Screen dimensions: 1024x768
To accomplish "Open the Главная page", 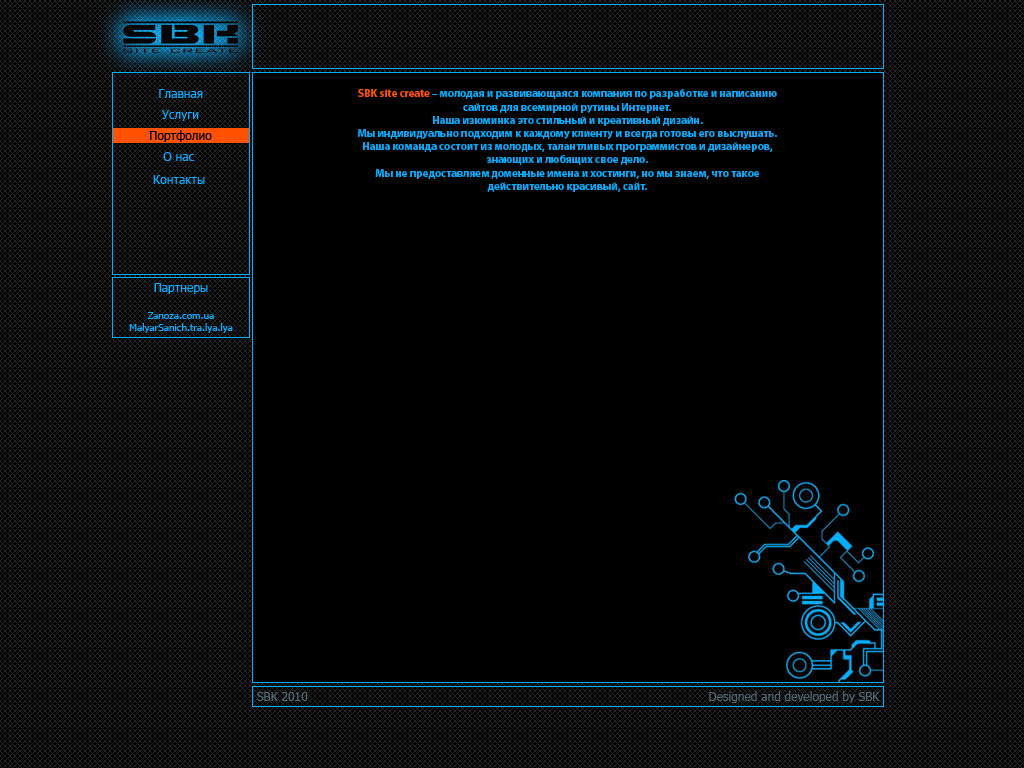I will [x=180, y=93].
